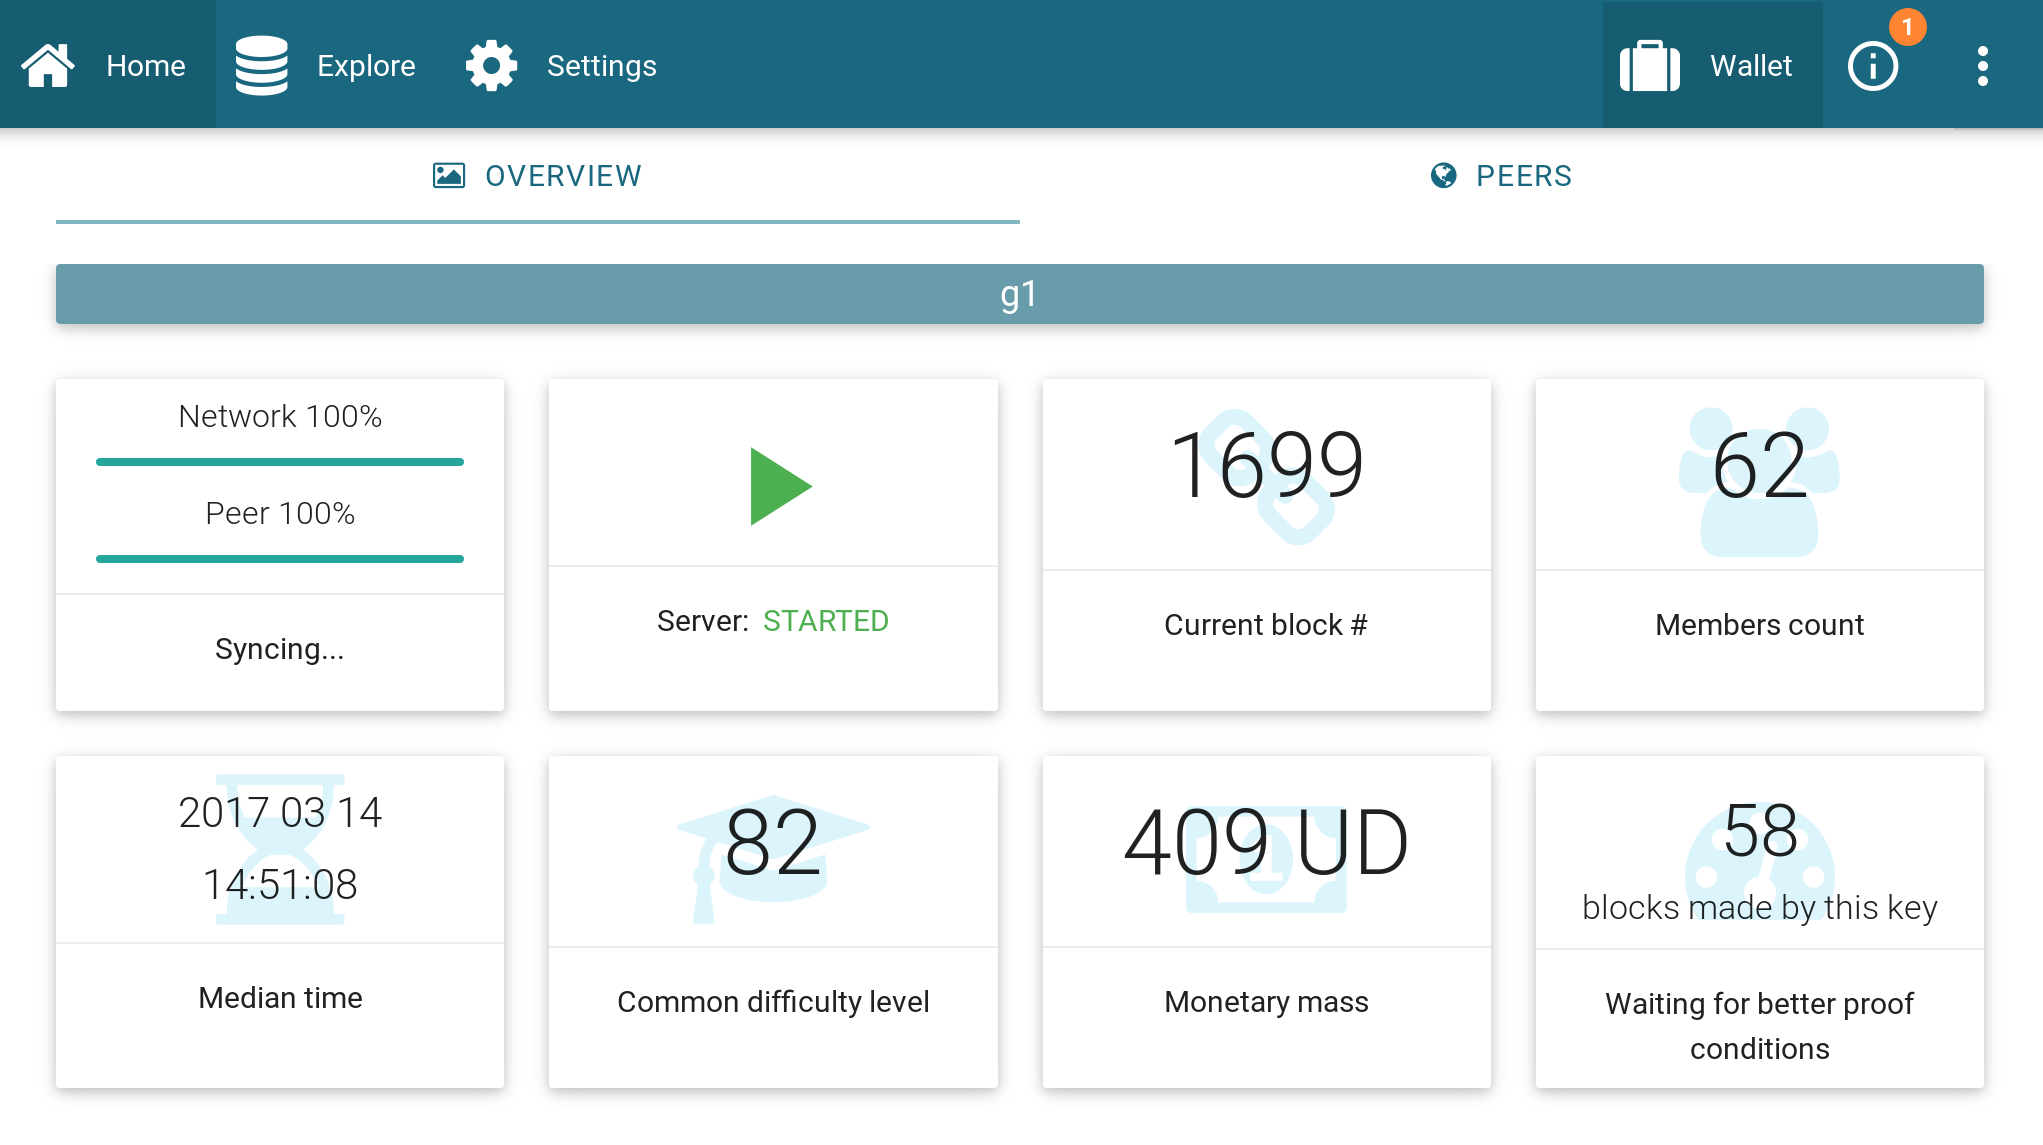Click the Overview tab picture icon

pyautogui.click(x=448, y=176)
